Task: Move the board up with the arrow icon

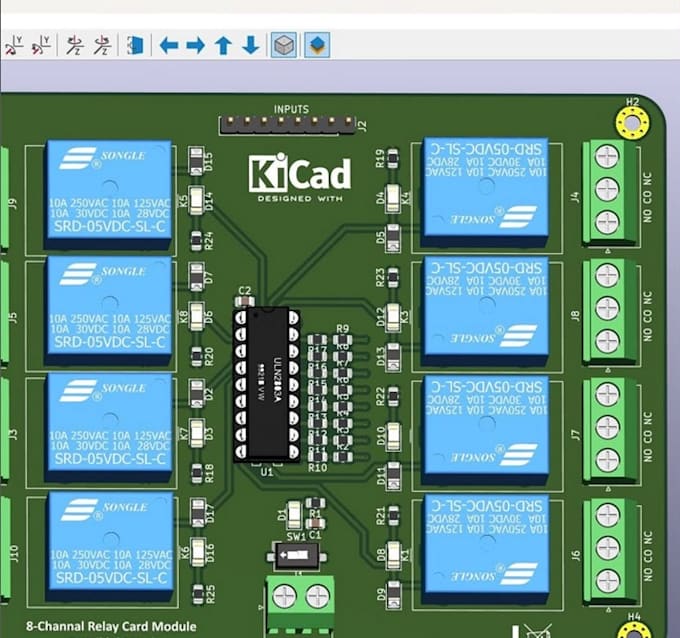Action: 223,45
